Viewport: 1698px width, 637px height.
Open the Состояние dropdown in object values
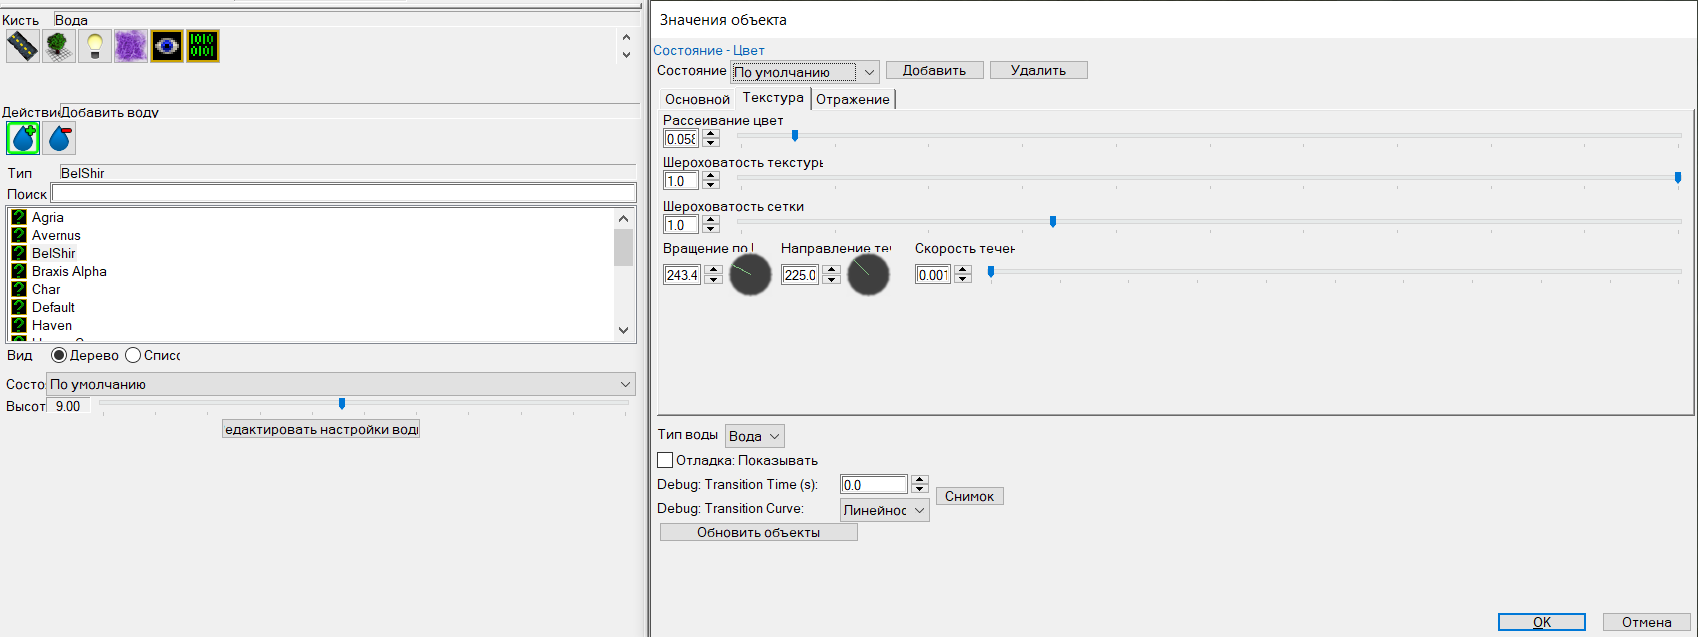tap(805, 71)
